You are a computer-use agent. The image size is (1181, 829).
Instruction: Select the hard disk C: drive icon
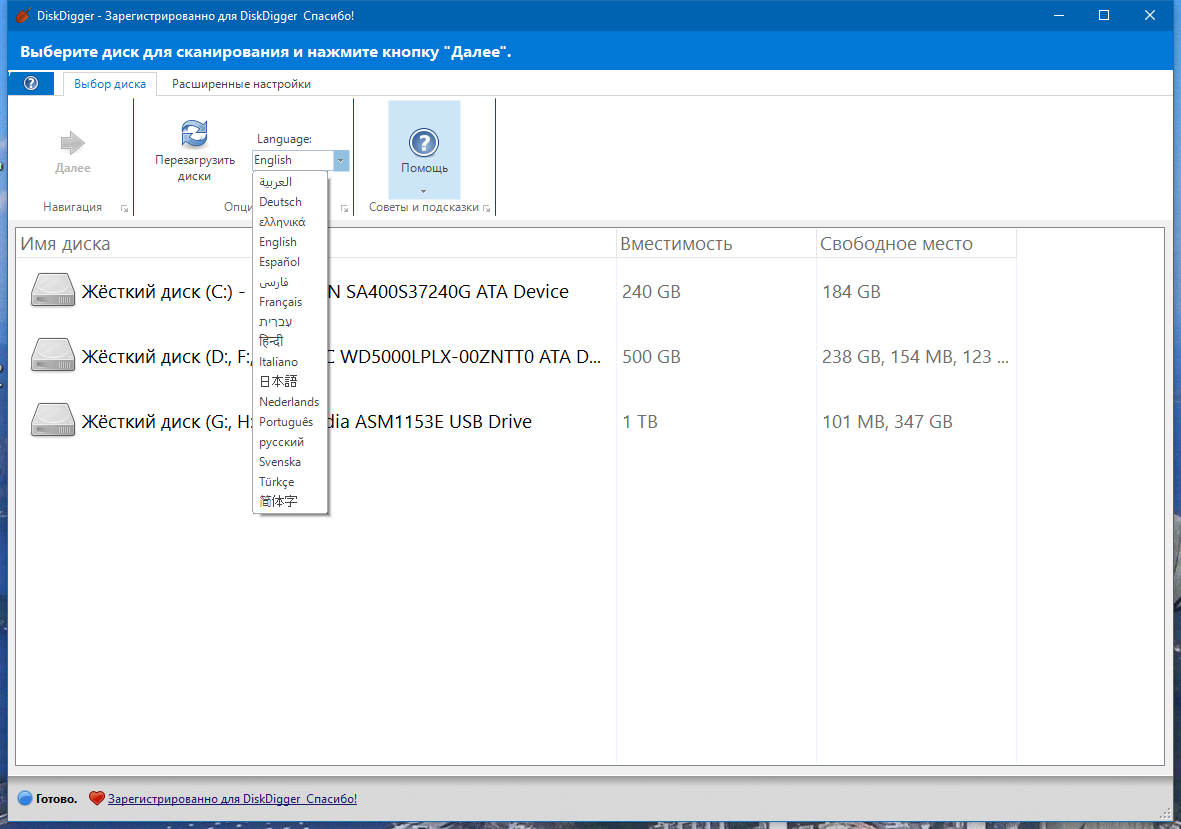(52, 291)
